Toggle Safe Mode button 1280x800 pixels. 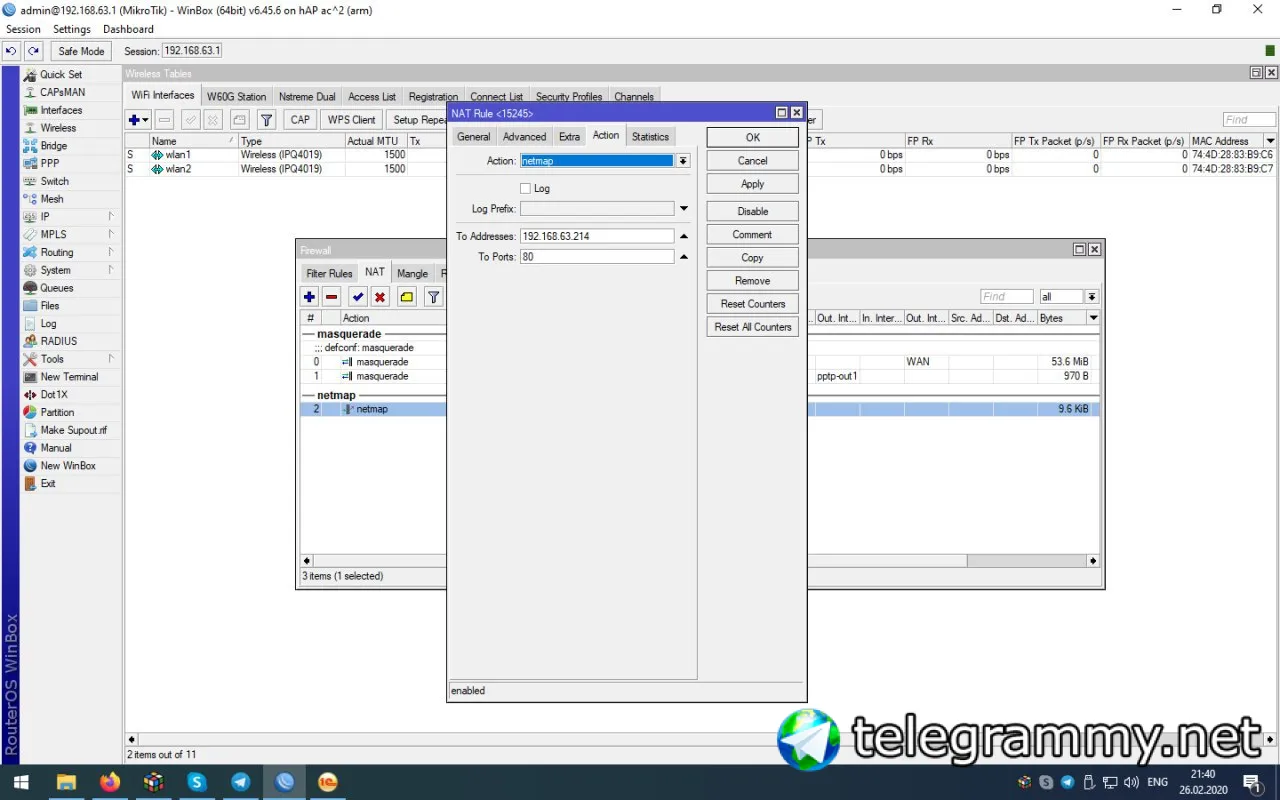[81, 51]
